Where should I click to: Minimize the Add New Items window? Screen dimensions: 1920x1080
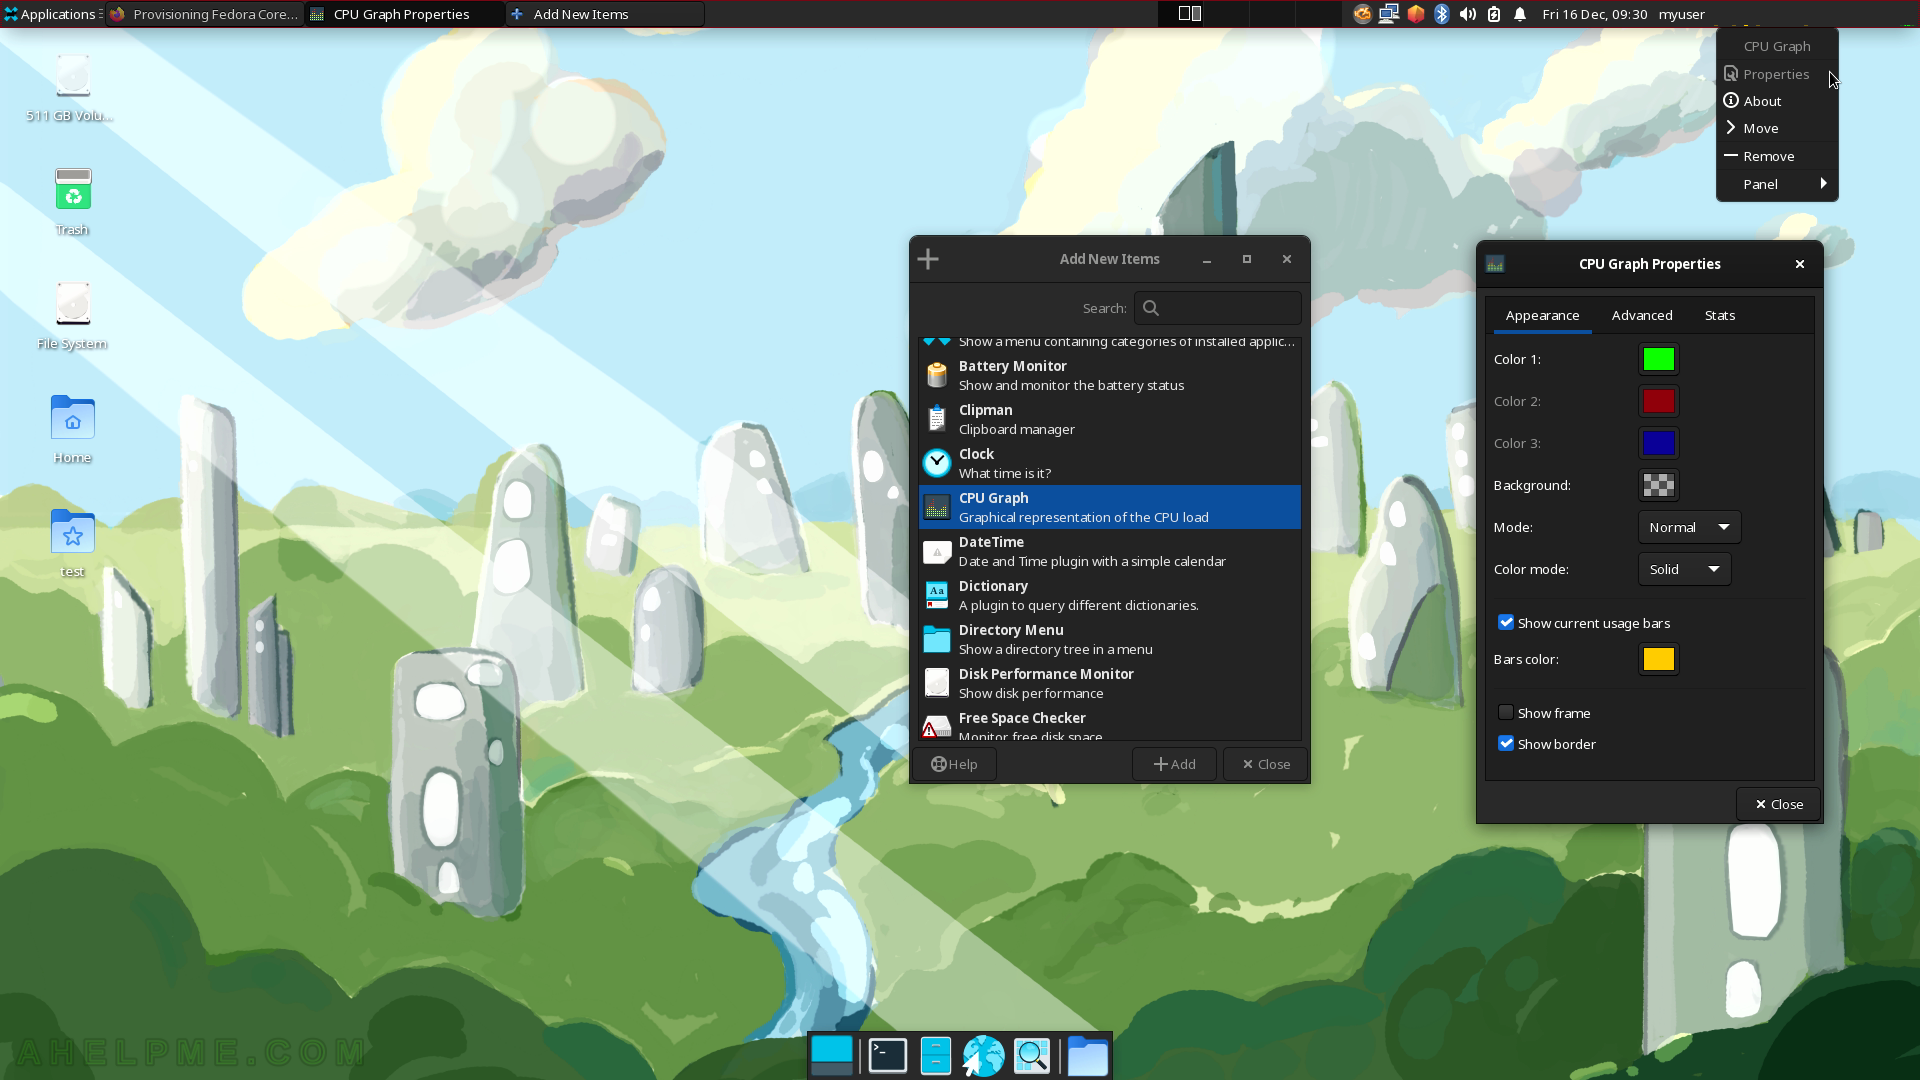tap(1207, 259)
